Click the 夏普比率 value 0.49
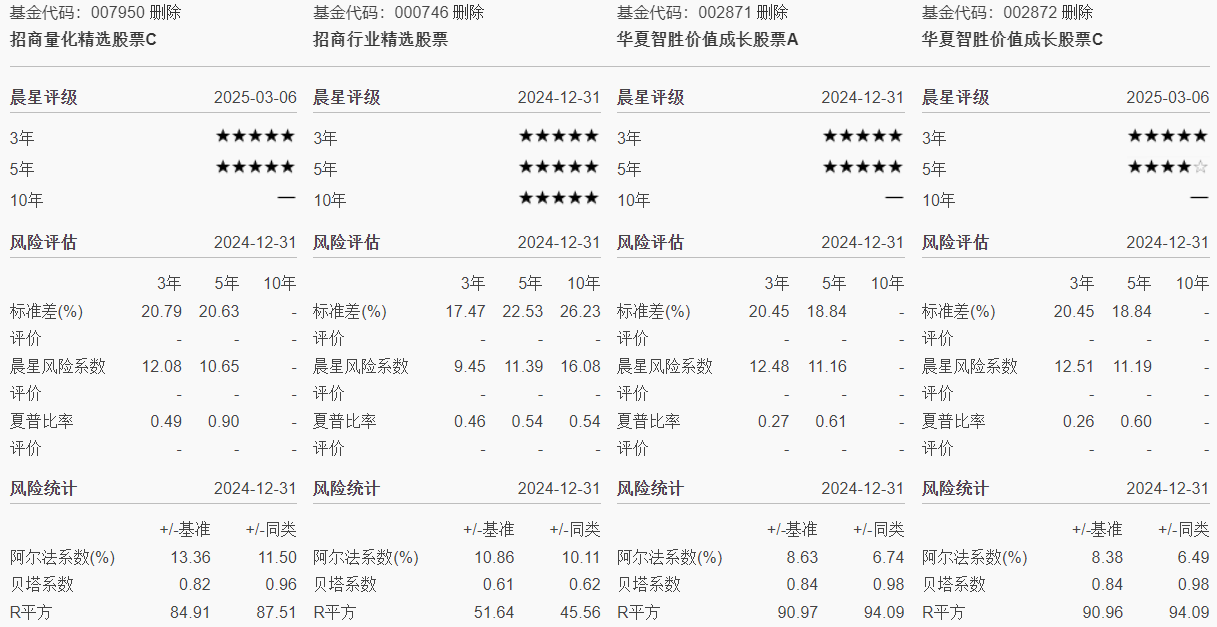 (166, 422)
